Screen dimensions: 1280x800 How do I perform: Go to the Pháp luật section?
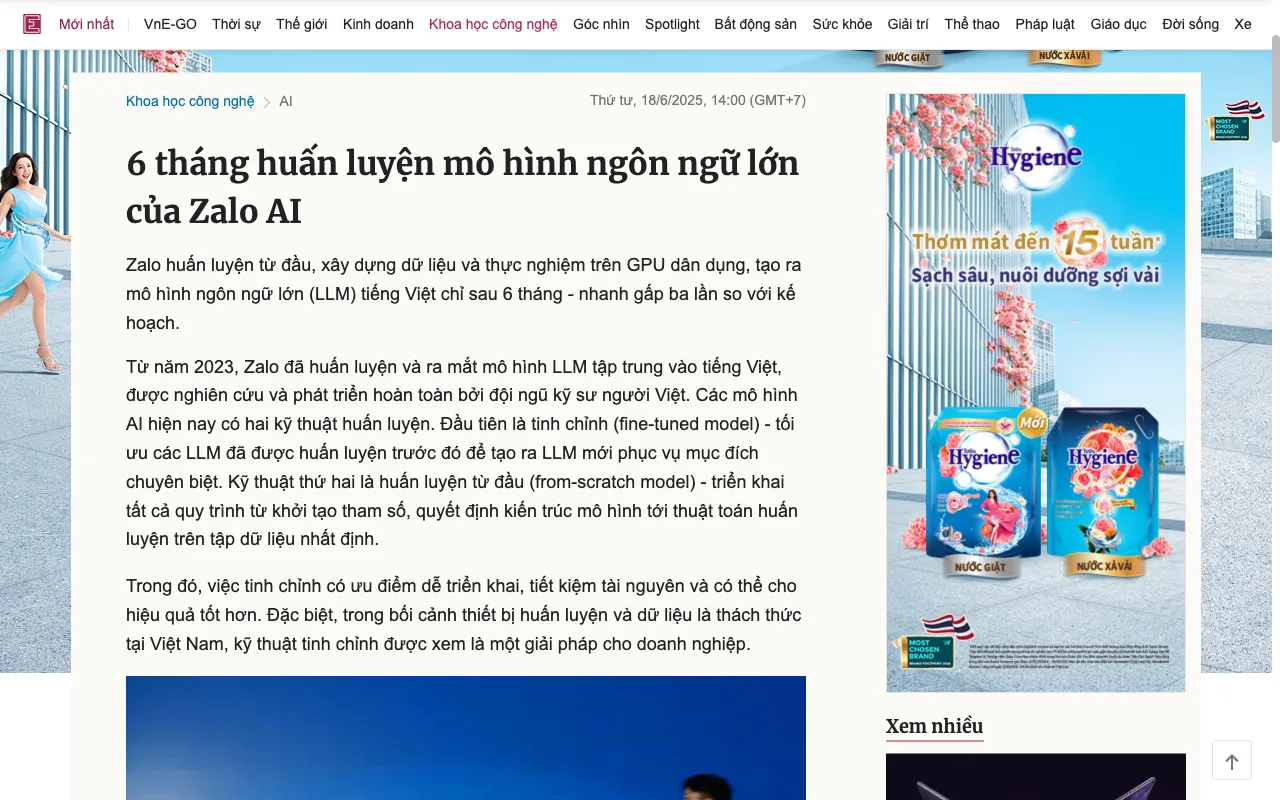click(x=1045, y=24)
